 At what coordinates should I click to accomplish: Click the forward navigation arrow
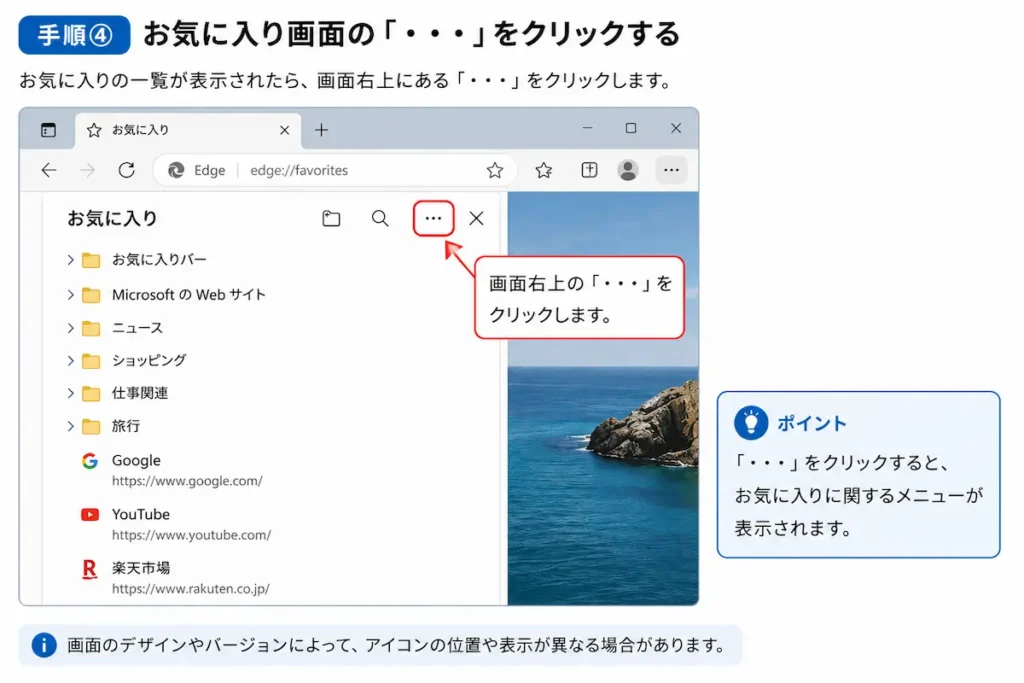(88, 170)
